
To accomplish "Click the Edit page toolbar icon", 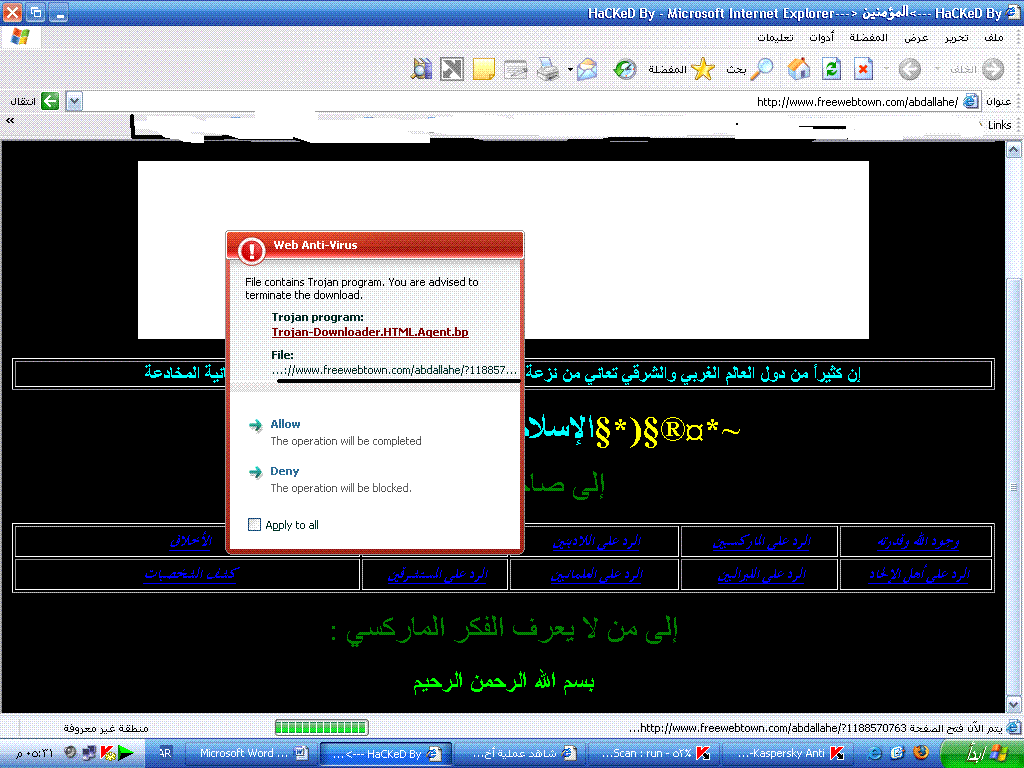I will tap(515, 69).
